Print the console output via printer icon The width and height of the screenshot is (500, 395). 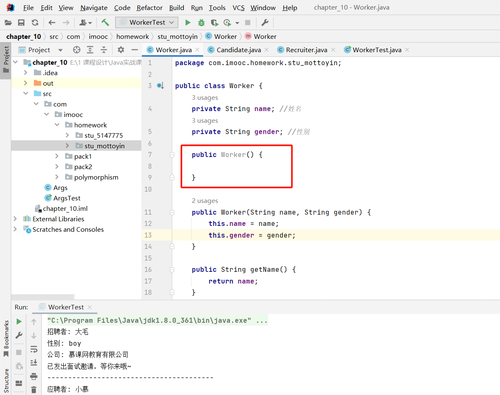[x=34, y=376]
